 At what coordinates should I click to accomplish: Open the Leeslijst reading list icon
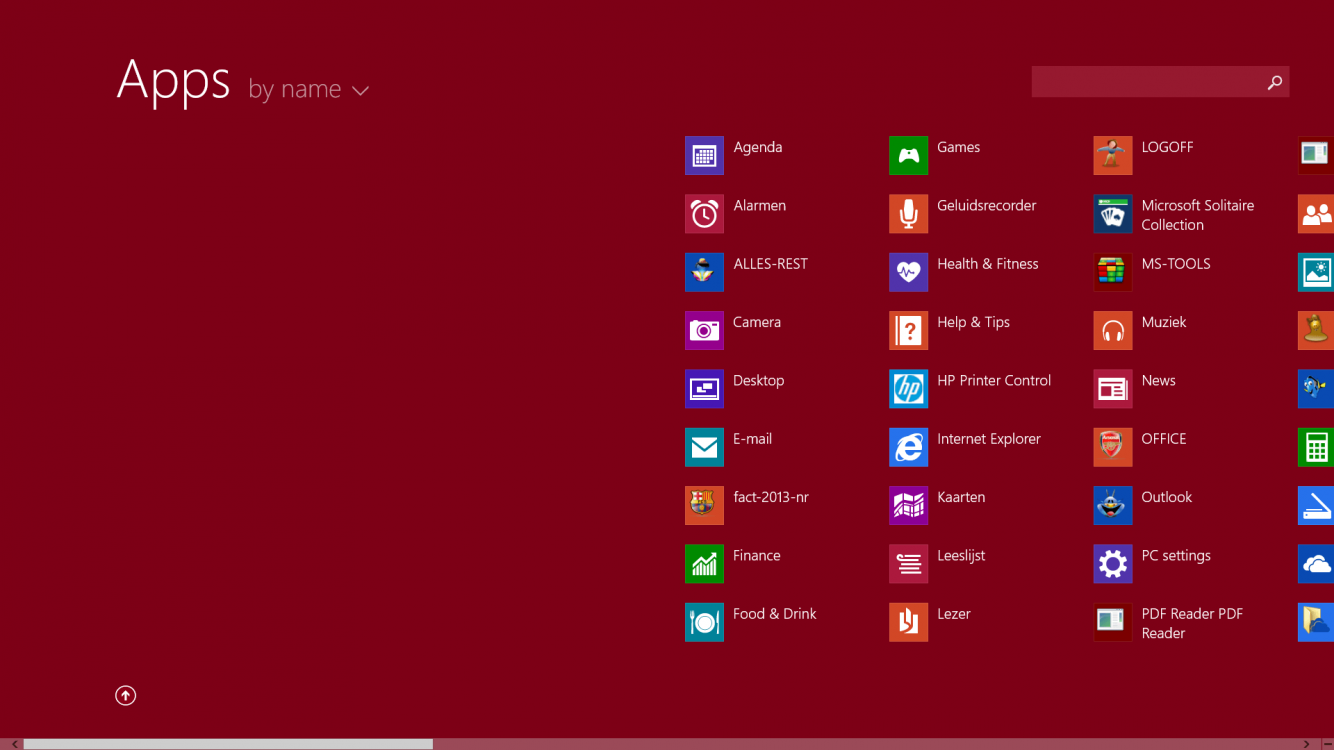point(908,564)
